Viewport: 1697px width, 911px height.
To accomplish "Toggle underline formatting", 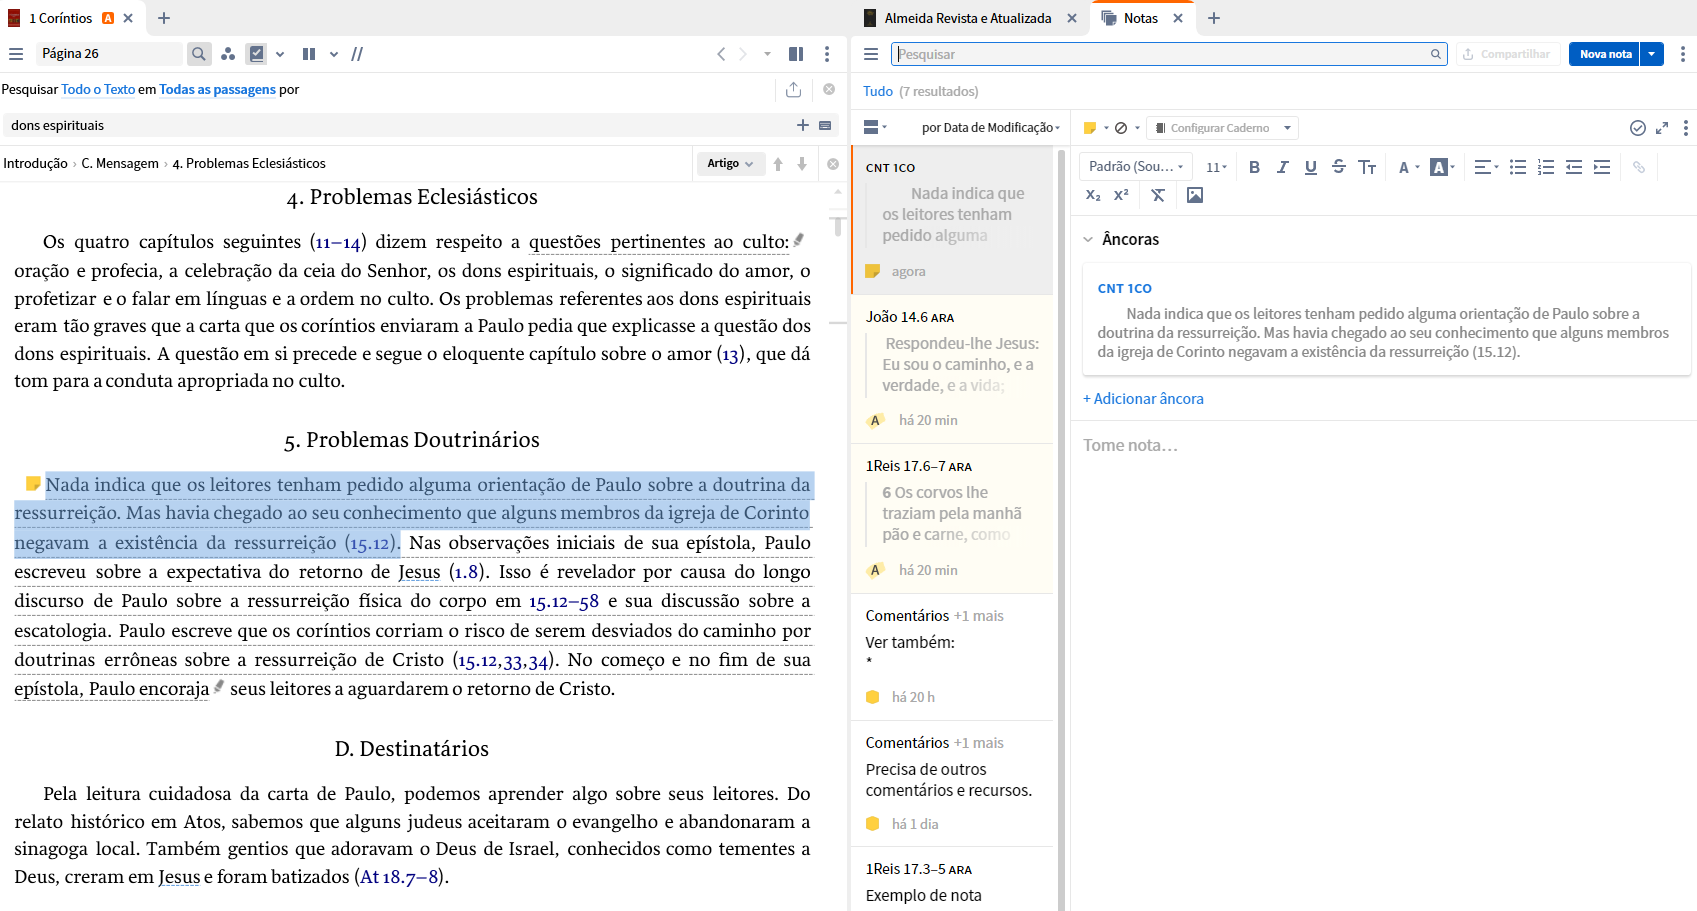I will click(x=1310, y=167).
